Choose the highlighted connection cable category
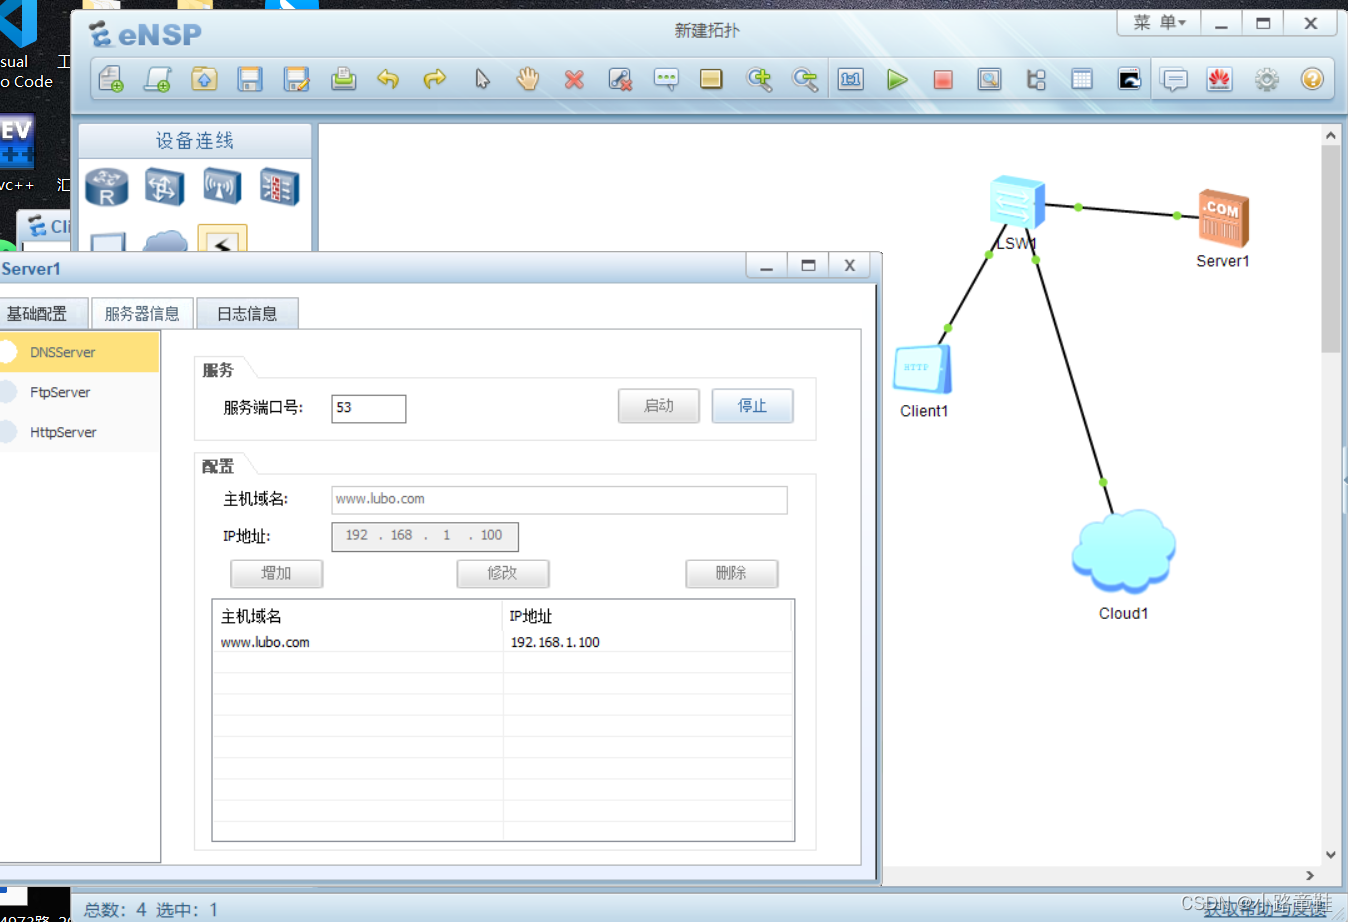The height and width of the screenshot is (922, 1348). coord(222,239)
